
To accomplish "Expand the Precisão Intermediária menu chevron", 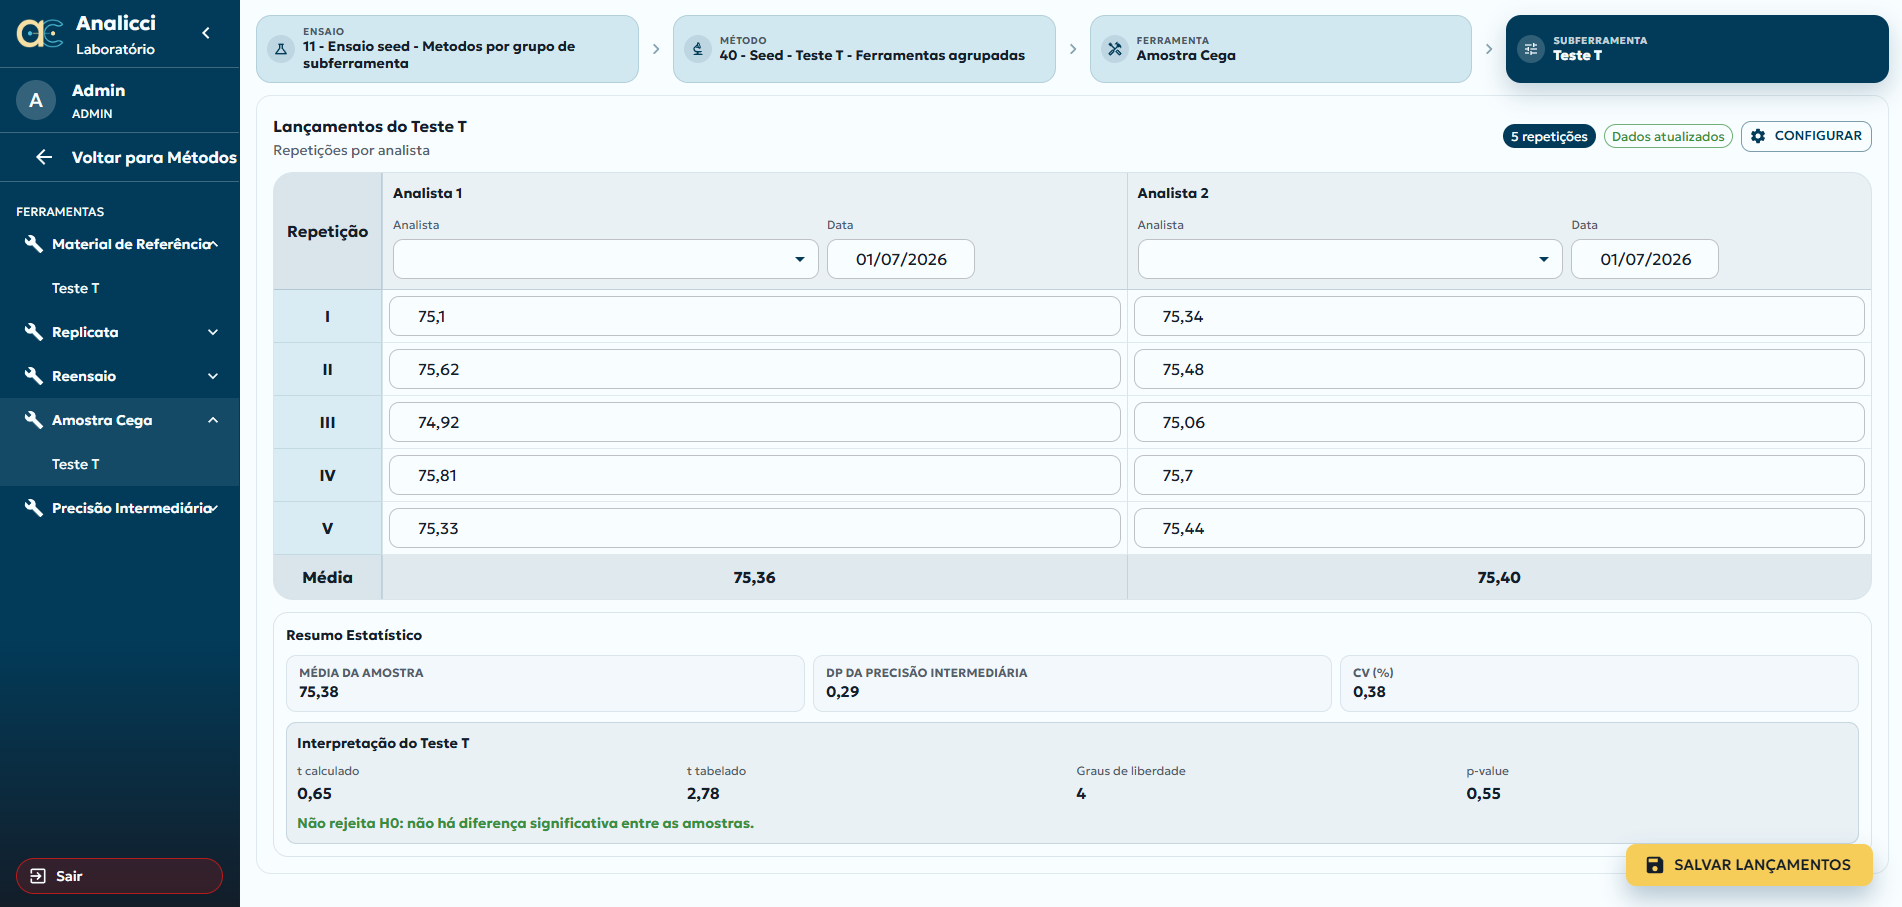I will pos(213,508).
